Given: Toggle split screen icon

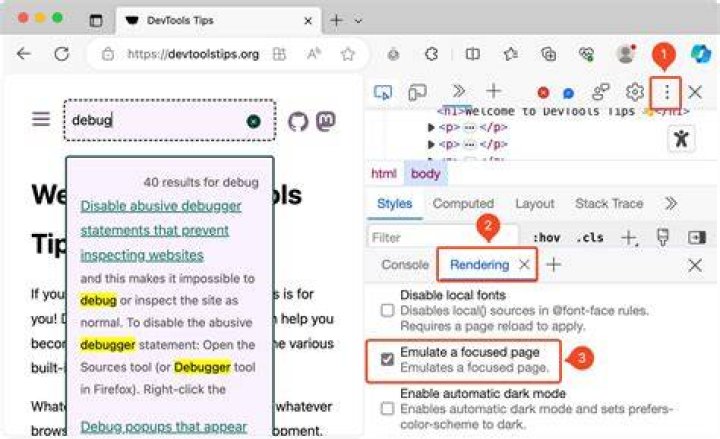Looking at the screenshot, I should coord(472,54).
